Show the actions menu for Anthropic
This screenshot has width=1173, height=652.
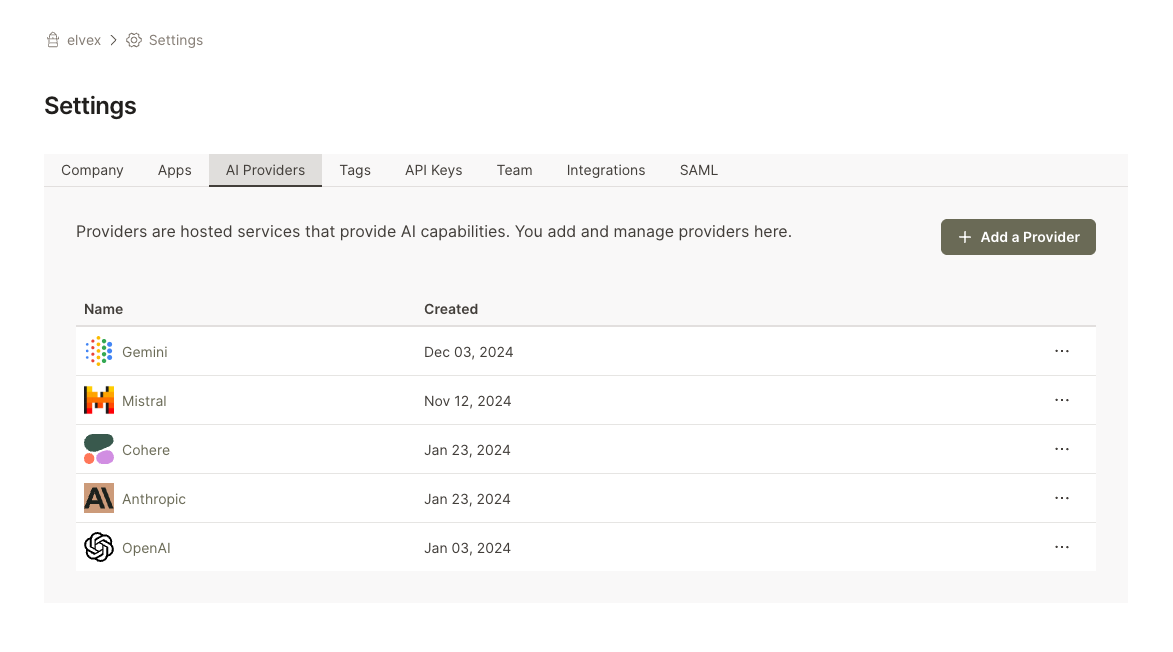1062,499
